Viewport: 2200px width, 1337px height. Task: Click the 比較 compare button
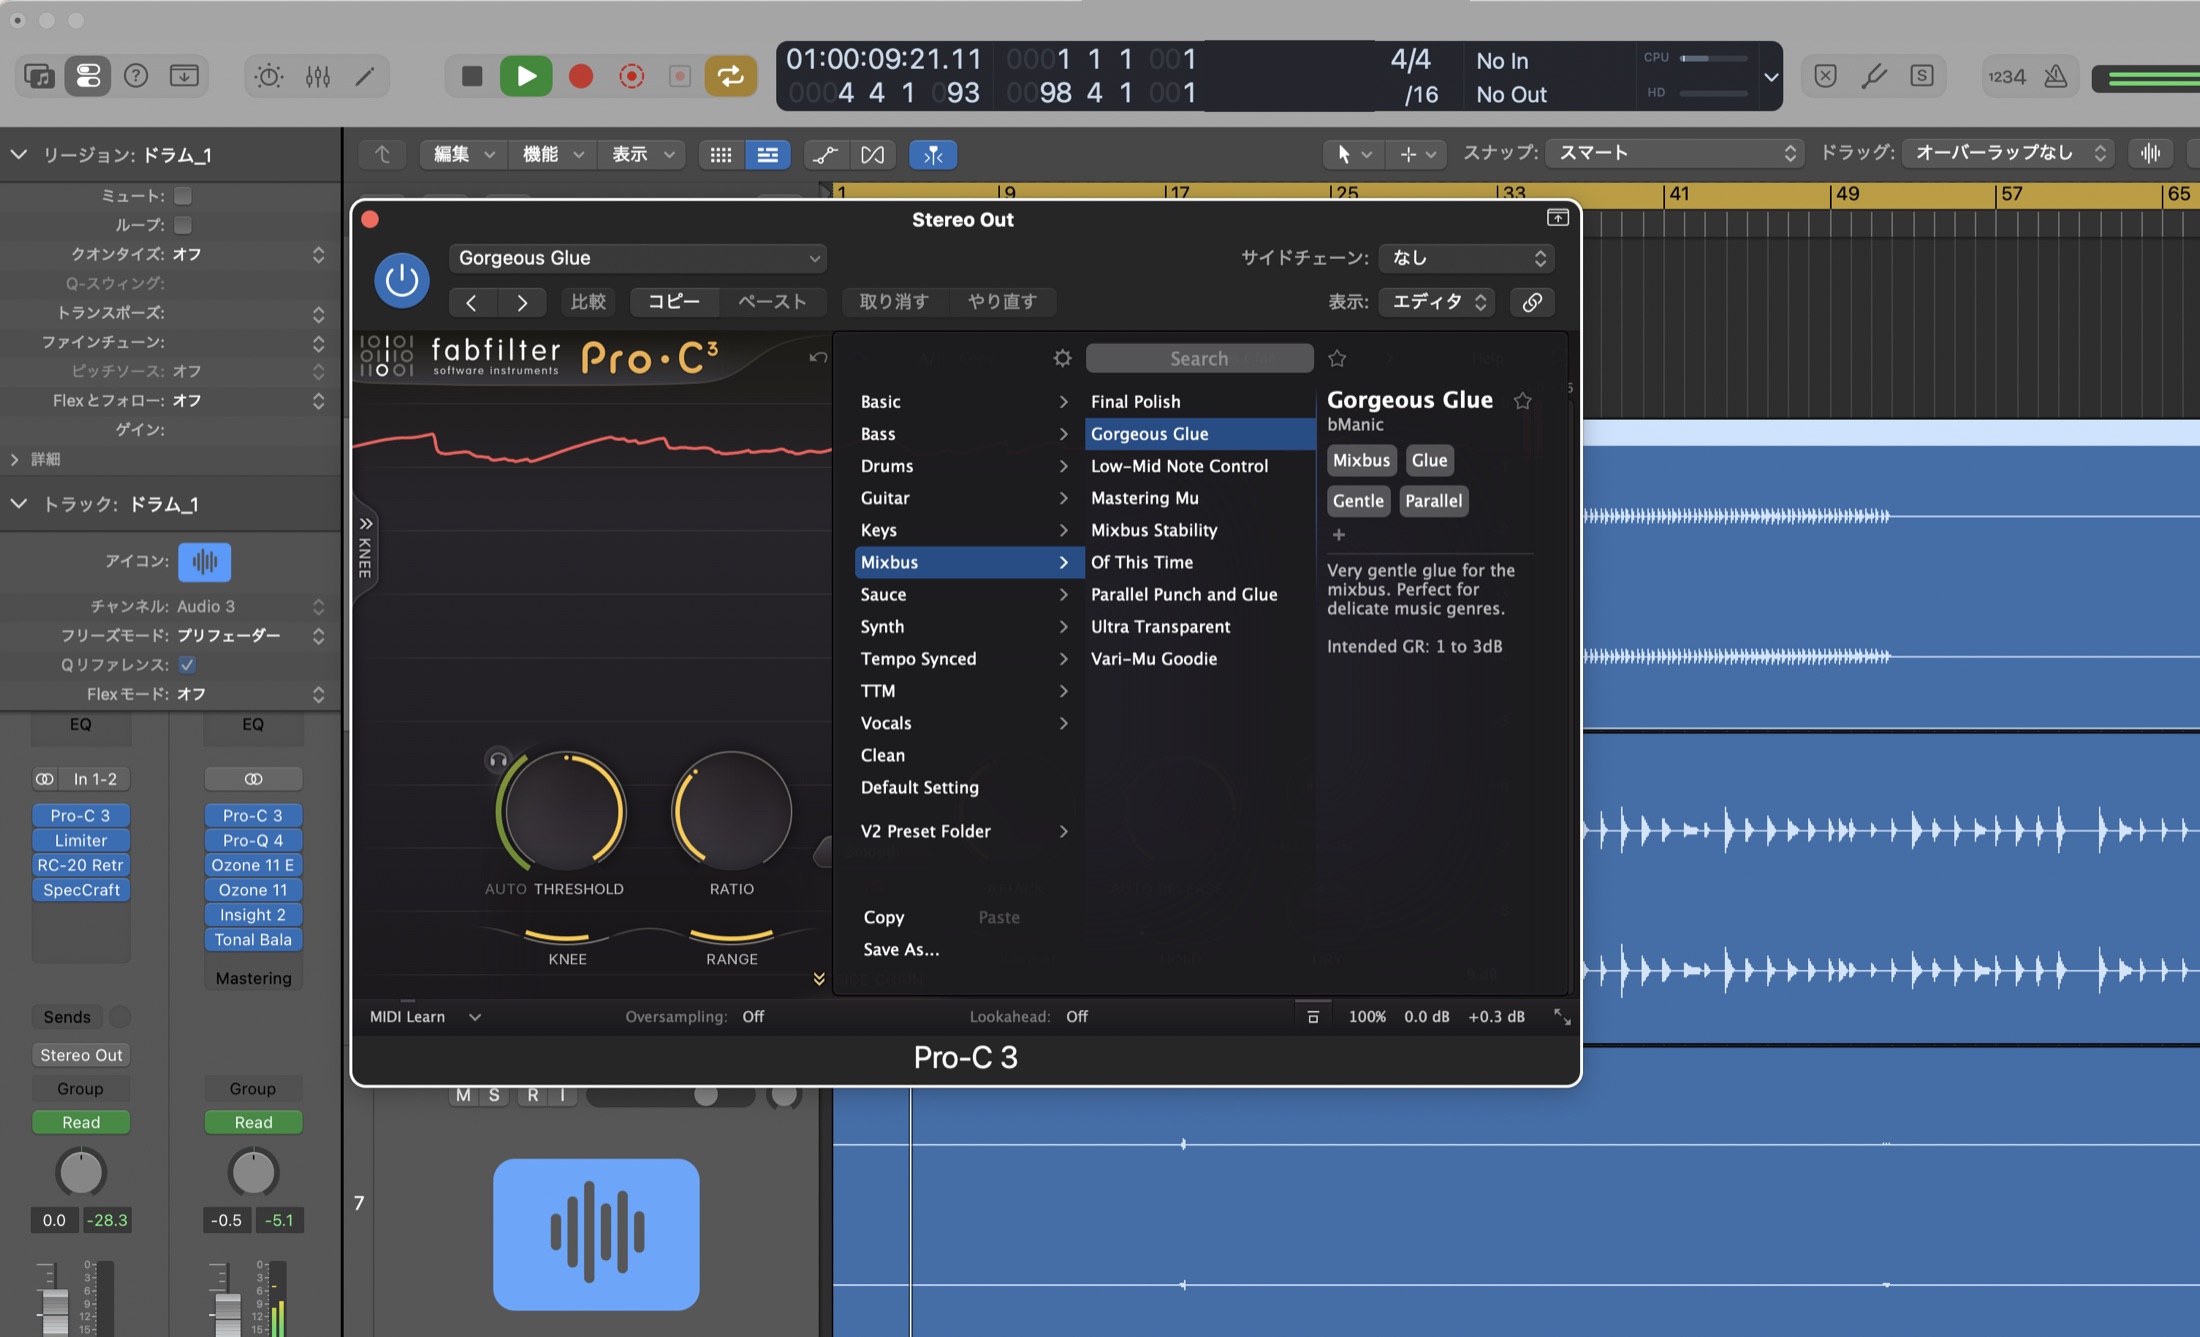coord(588,302)
